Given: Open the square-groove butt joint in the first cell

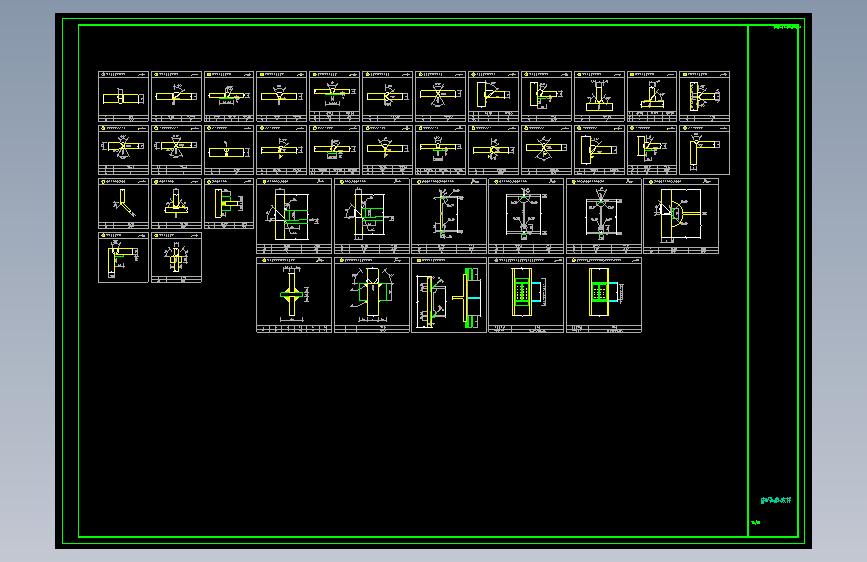Looking at the screenshot, I should [123, 96].
